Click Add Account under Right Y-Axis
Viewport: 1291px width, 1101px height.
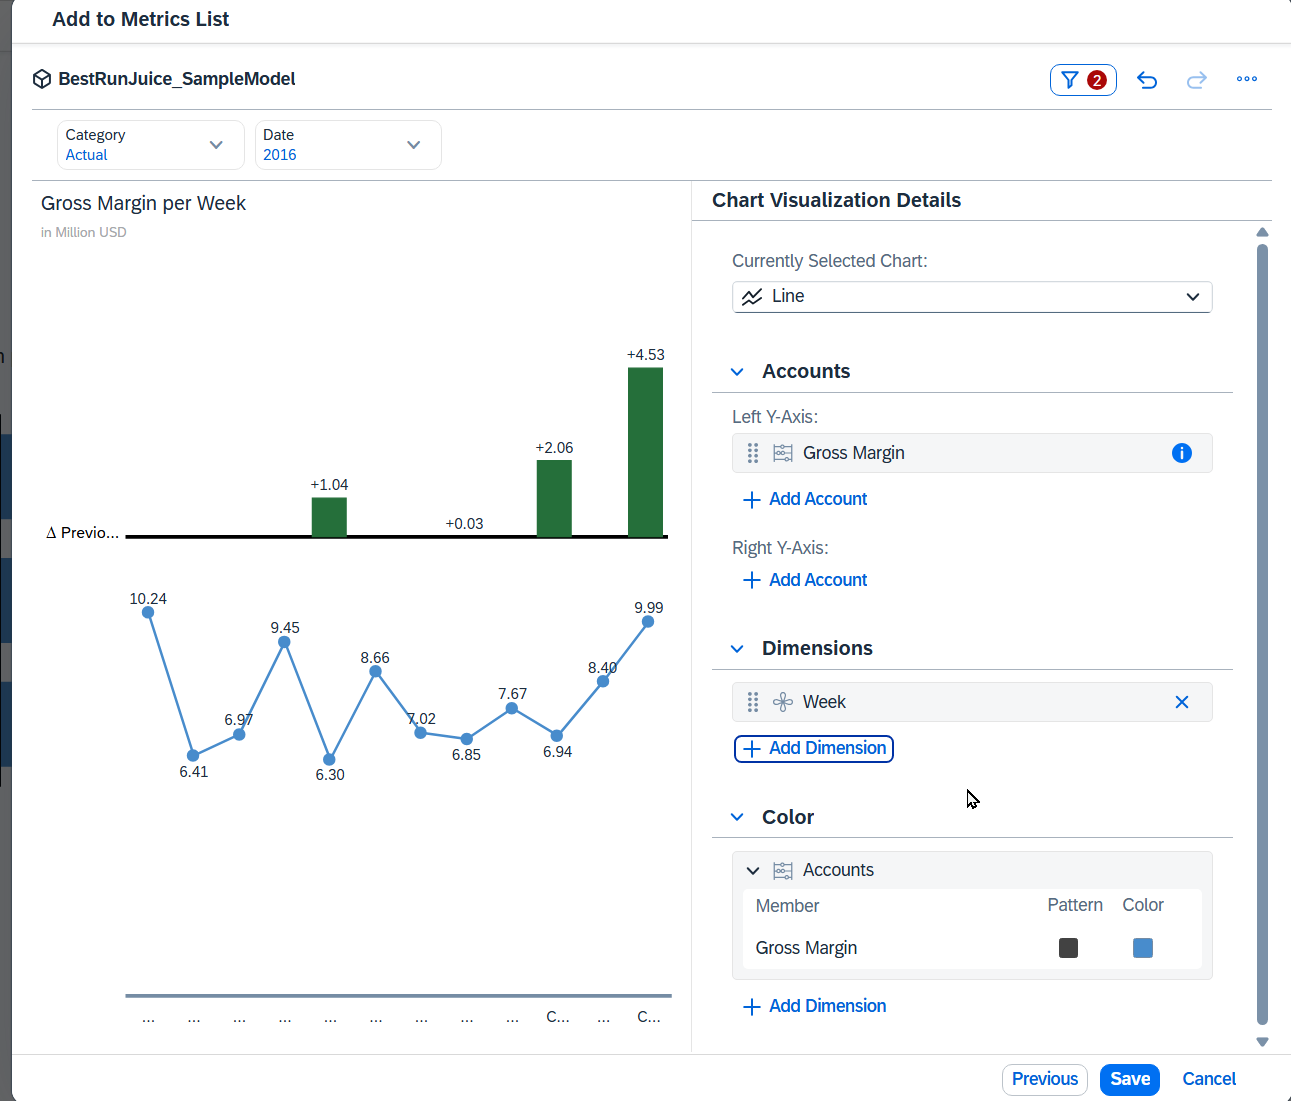tap(806, 580)
